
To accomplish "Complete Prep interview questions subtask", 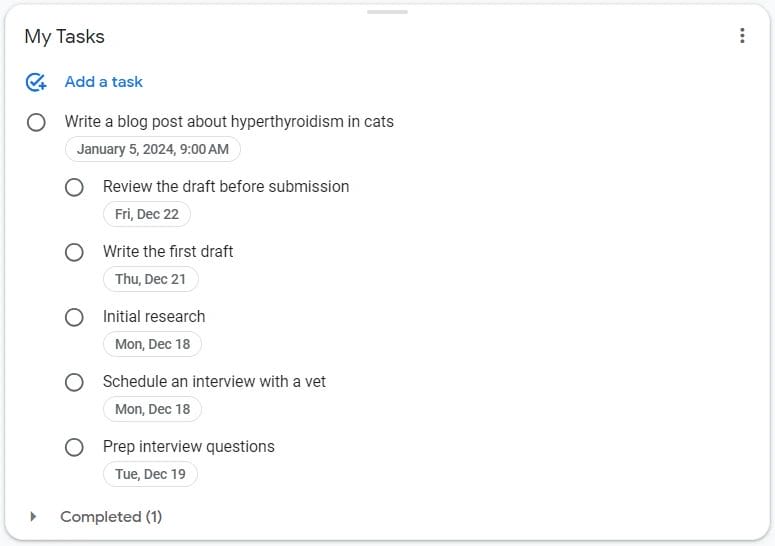I will pyautogui.click(x=74, y=447).
